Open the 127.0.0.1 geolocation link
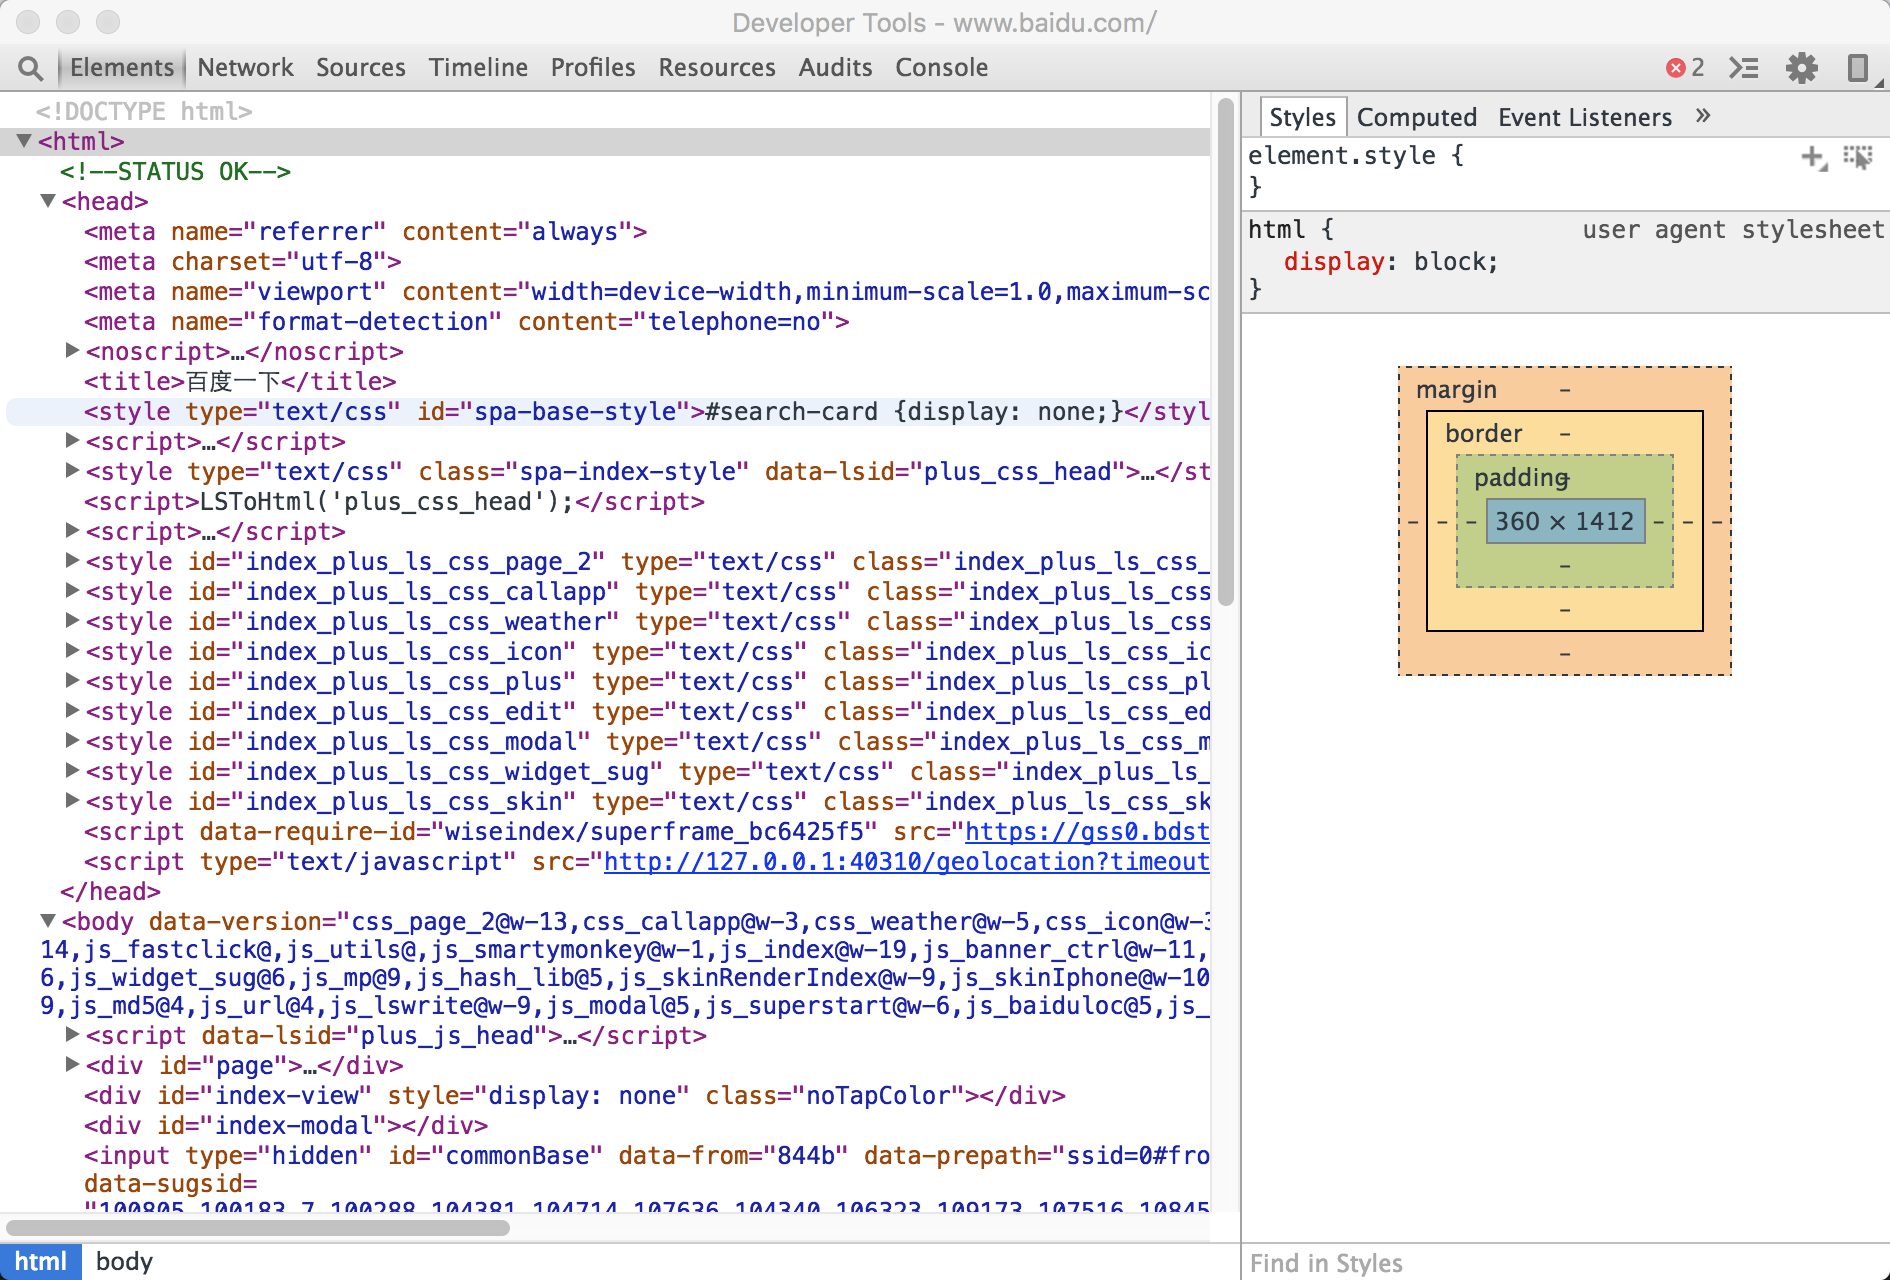 pyautogui.click(x=907, y=862)
